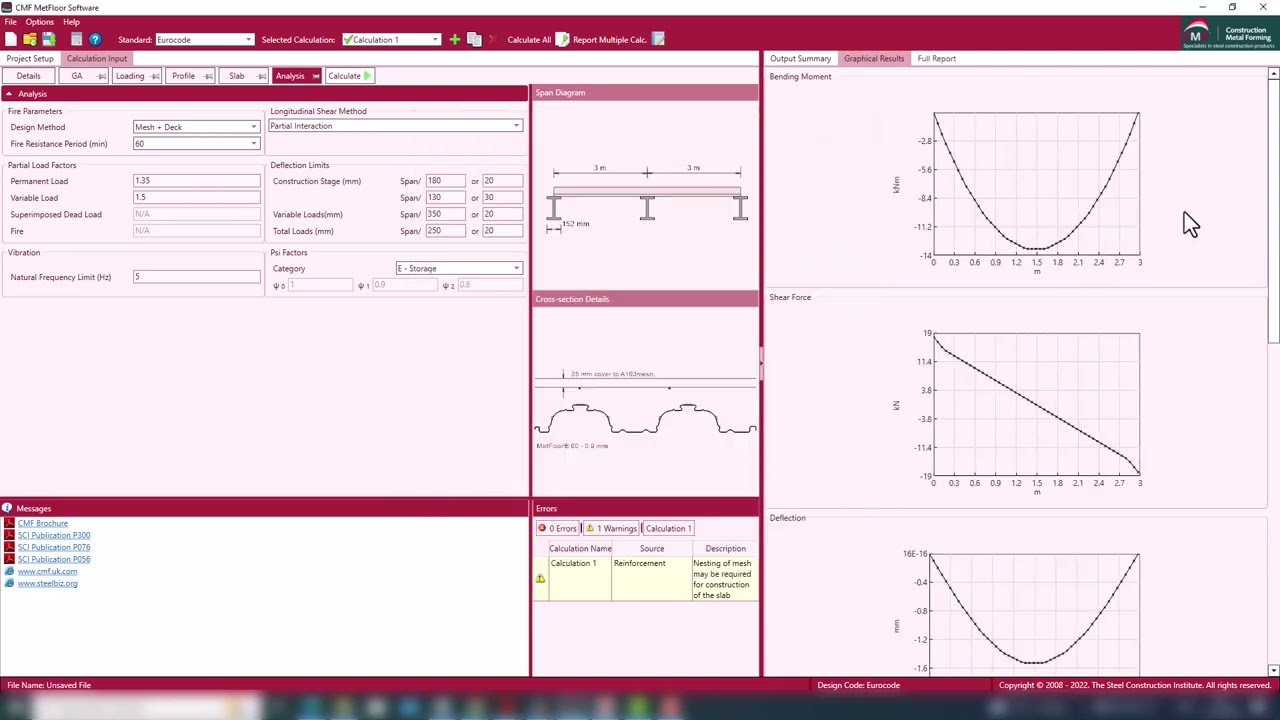The image size is (1280, 720).
Task: Open the Fire Resistance Period dropdown
Action: click(x=196, y=143)
